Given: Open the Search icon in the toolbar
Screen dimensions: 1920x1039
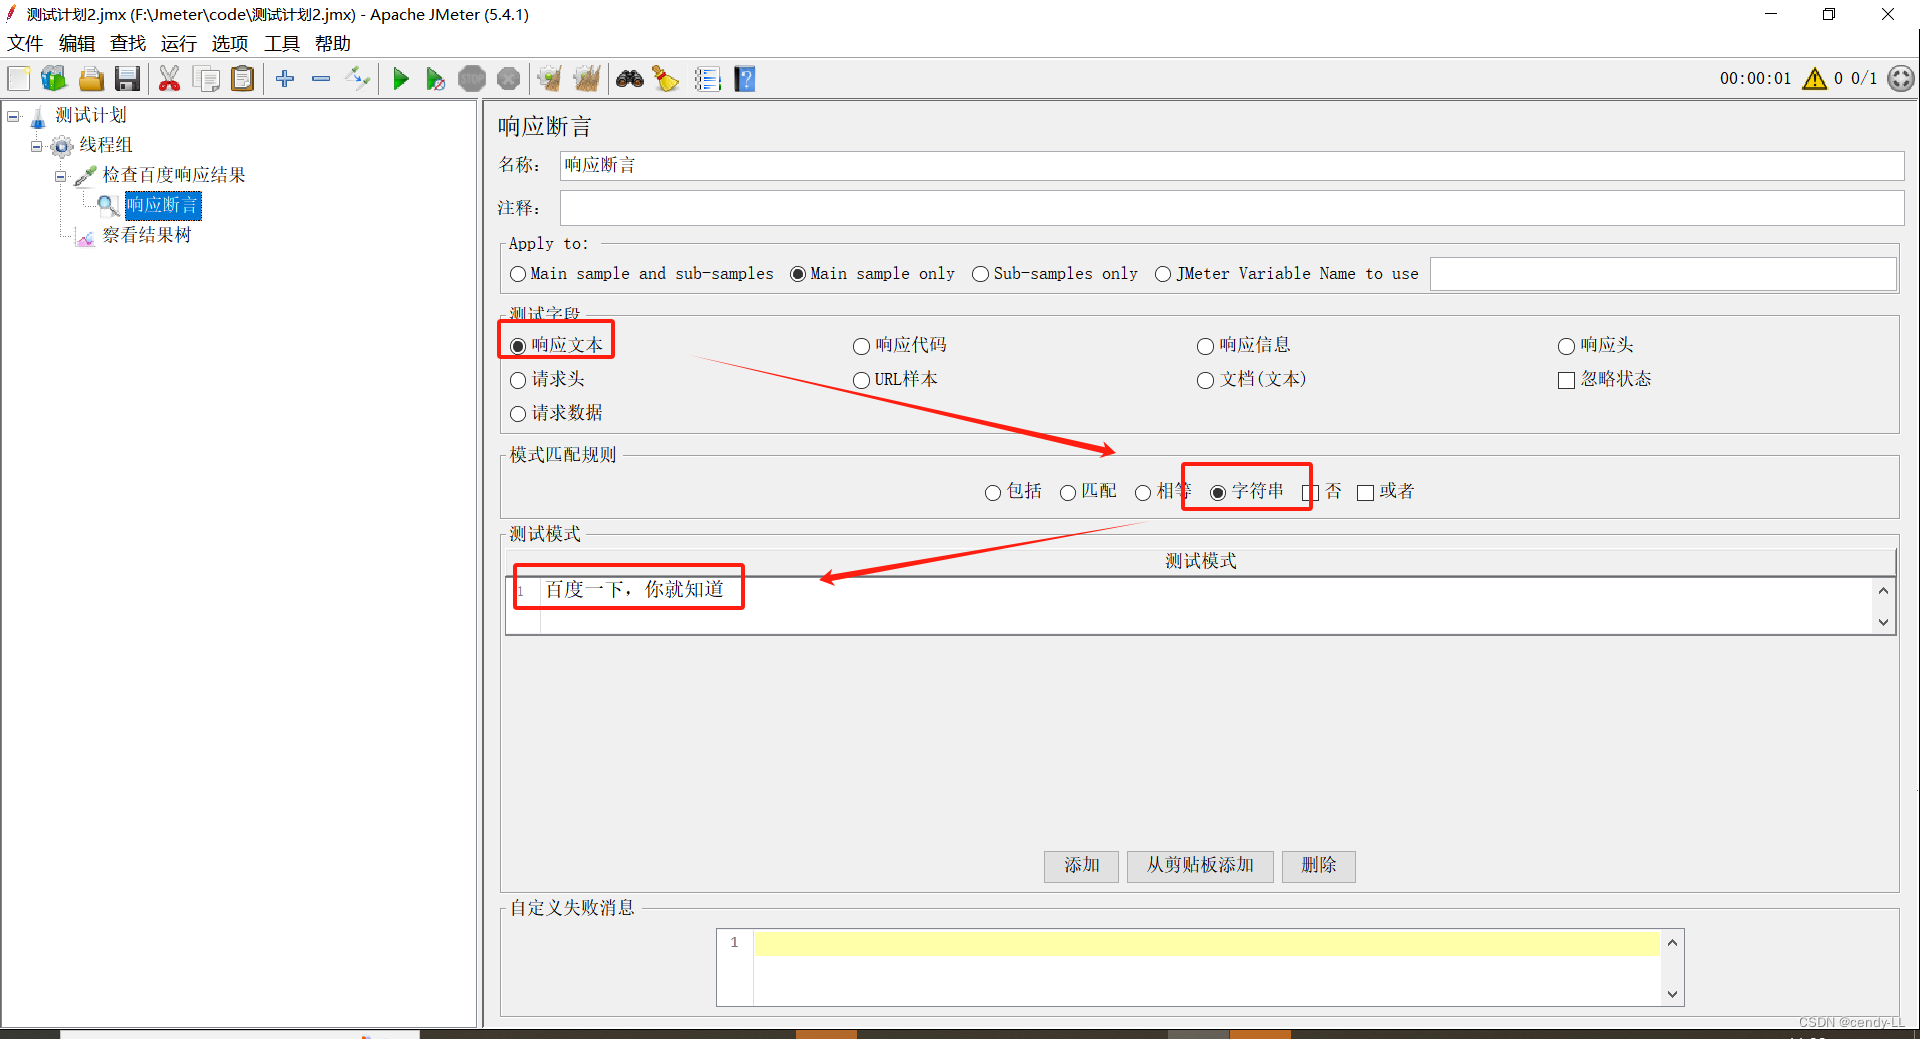Looking at the screenshot, I should (x=630, y=78).
